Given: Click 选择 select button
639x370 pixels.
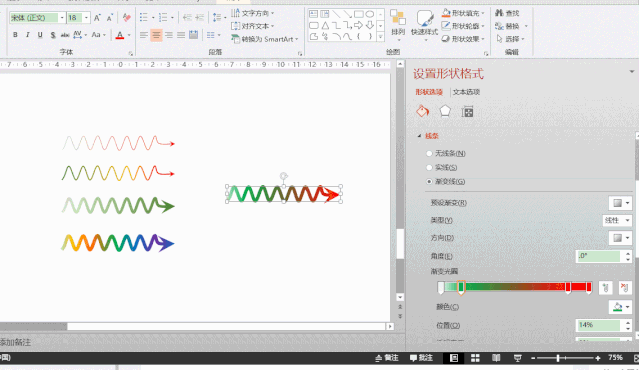Looking at the screenshot, I should coord(510,39).
